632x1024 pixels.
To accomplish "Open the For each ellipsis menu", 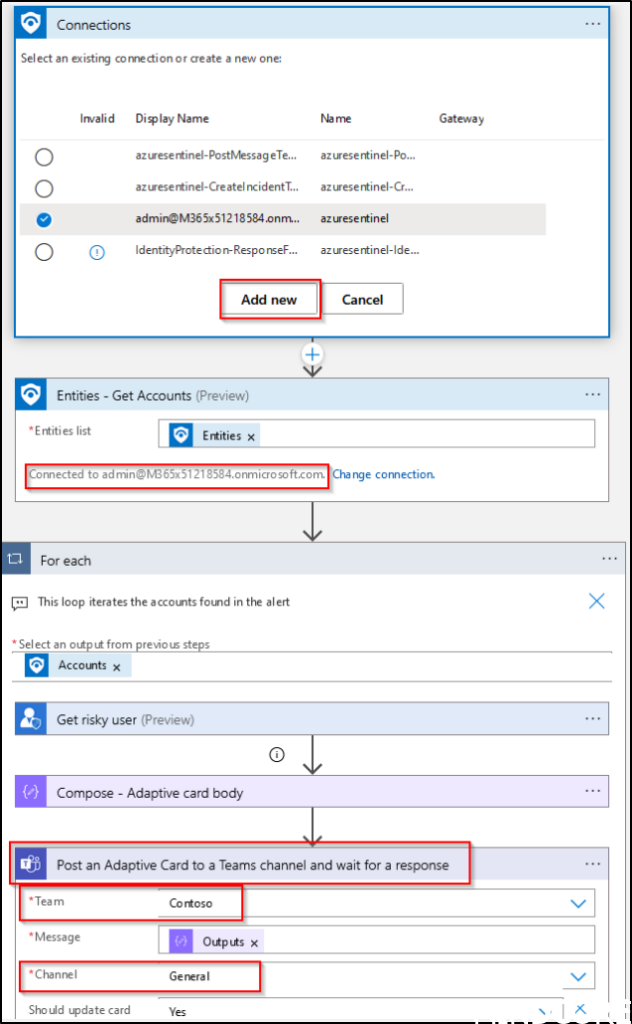I will click(609, 560).
